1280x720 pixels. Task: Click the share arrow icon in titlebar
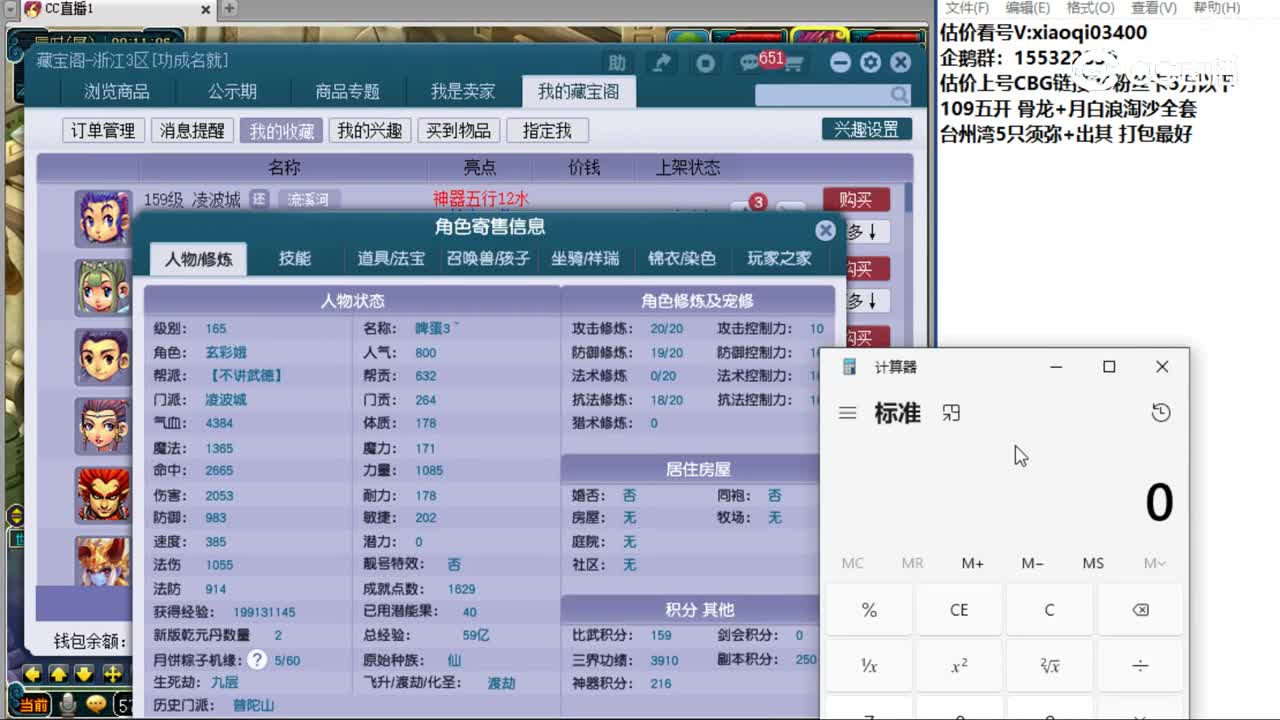click(x=661, y=61)
